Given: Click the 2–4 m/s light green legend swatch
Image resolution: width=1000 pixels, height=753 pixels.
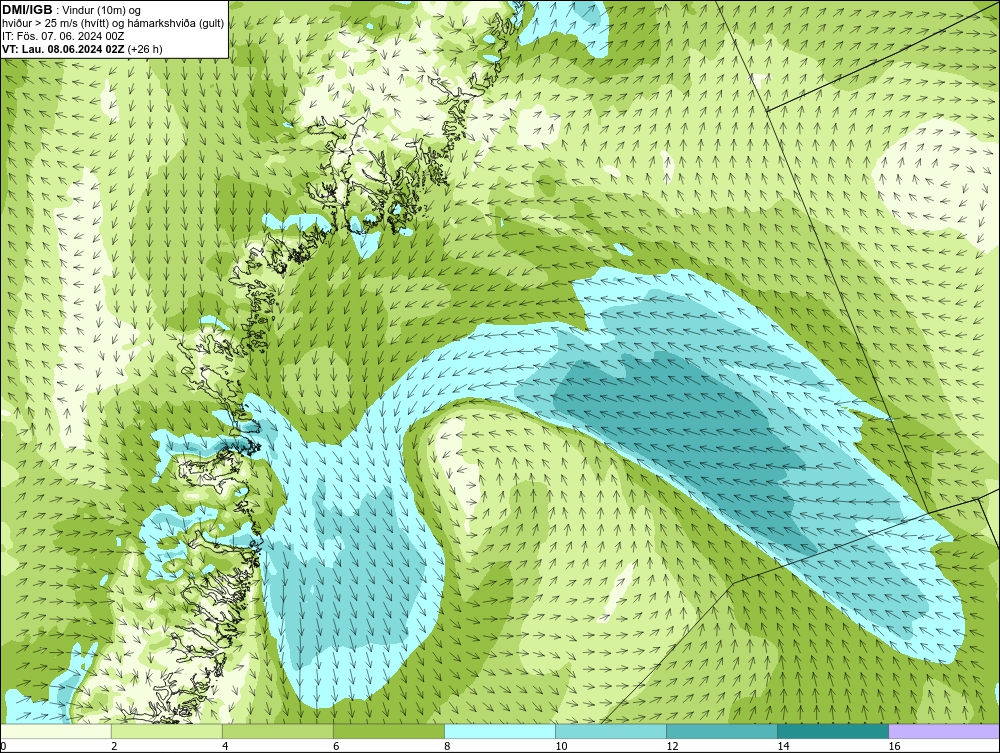Looking at the screenshot, I should point(167,731).
